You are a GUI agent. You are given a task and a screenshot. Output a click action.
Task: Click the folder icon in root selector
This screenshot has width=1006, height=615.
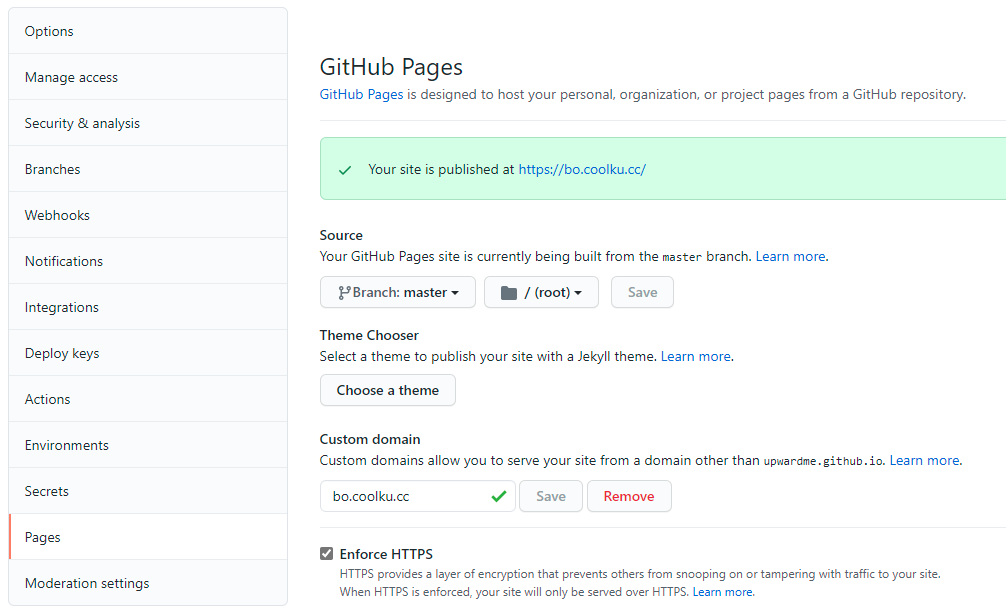tap(509, 293)
